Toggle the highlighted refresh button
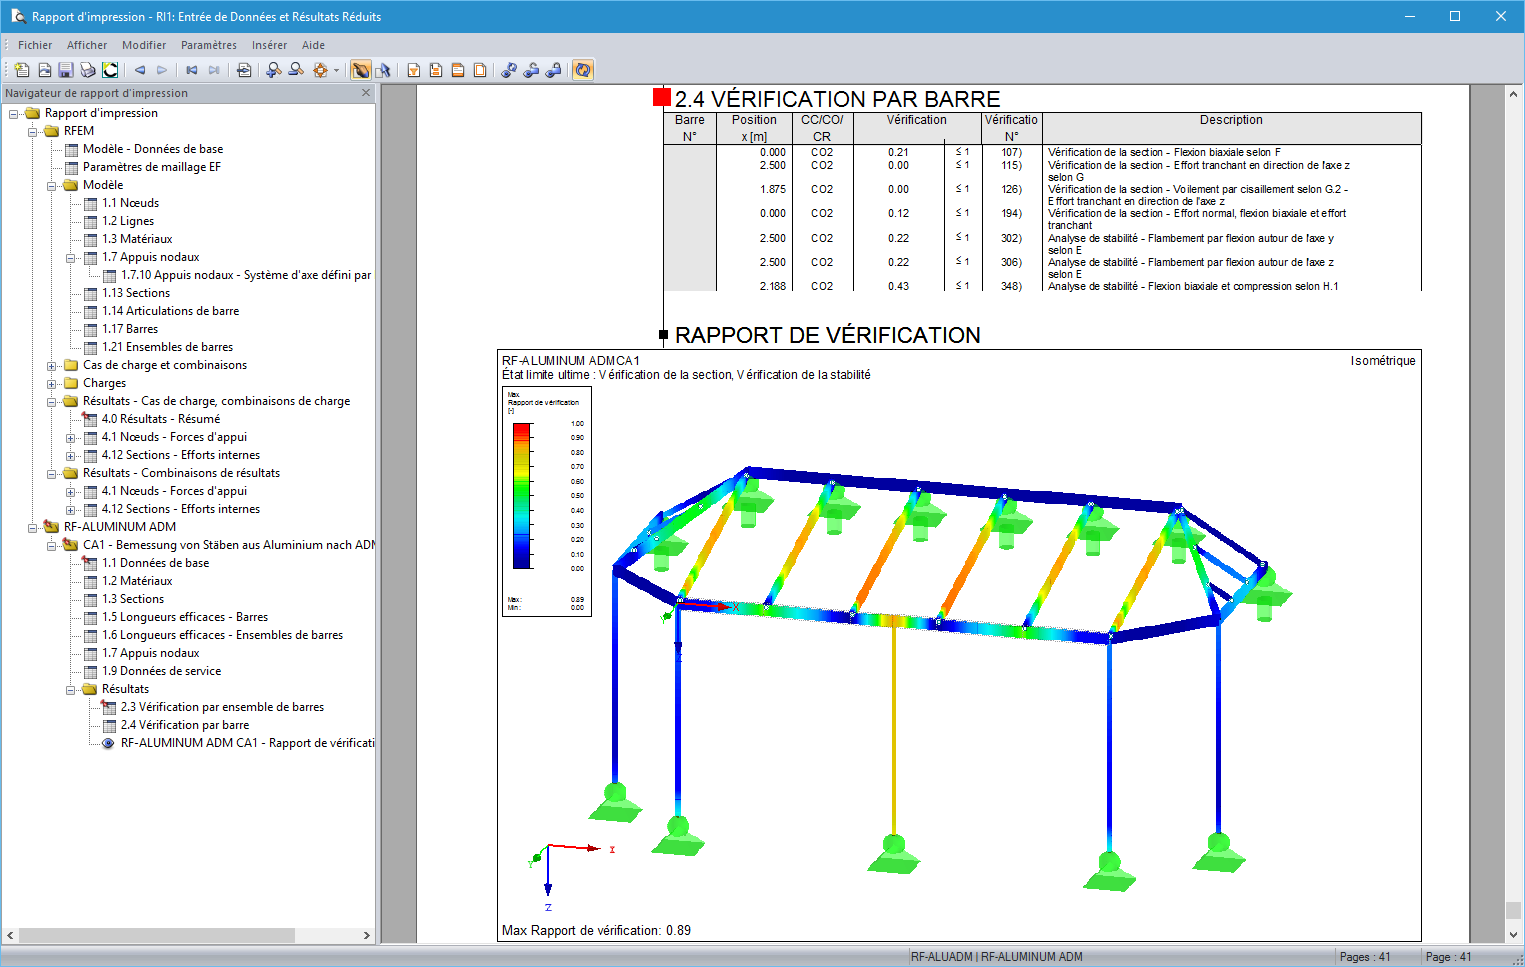The width and height of the screenshot is (1525, 967). 583,70
